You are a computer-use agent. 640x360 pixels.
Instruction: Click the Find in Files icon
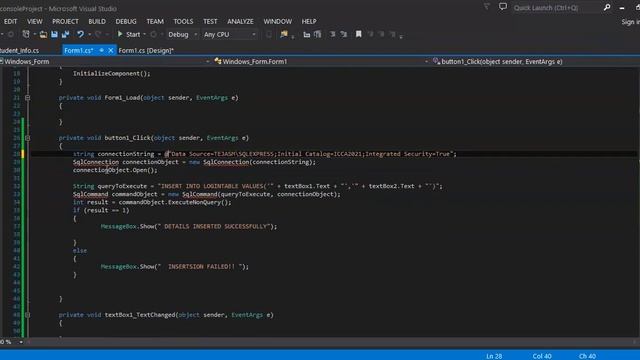click(284, 35)
